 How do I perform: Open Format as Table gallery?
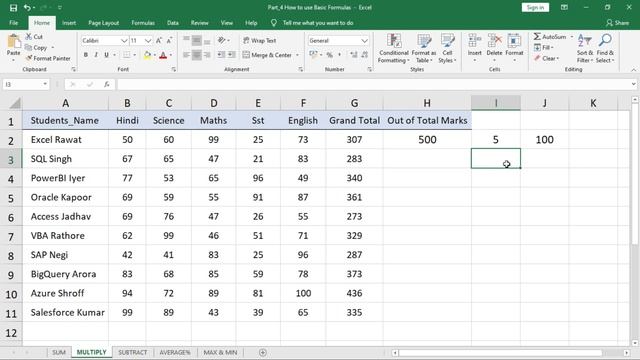point(424,49)
